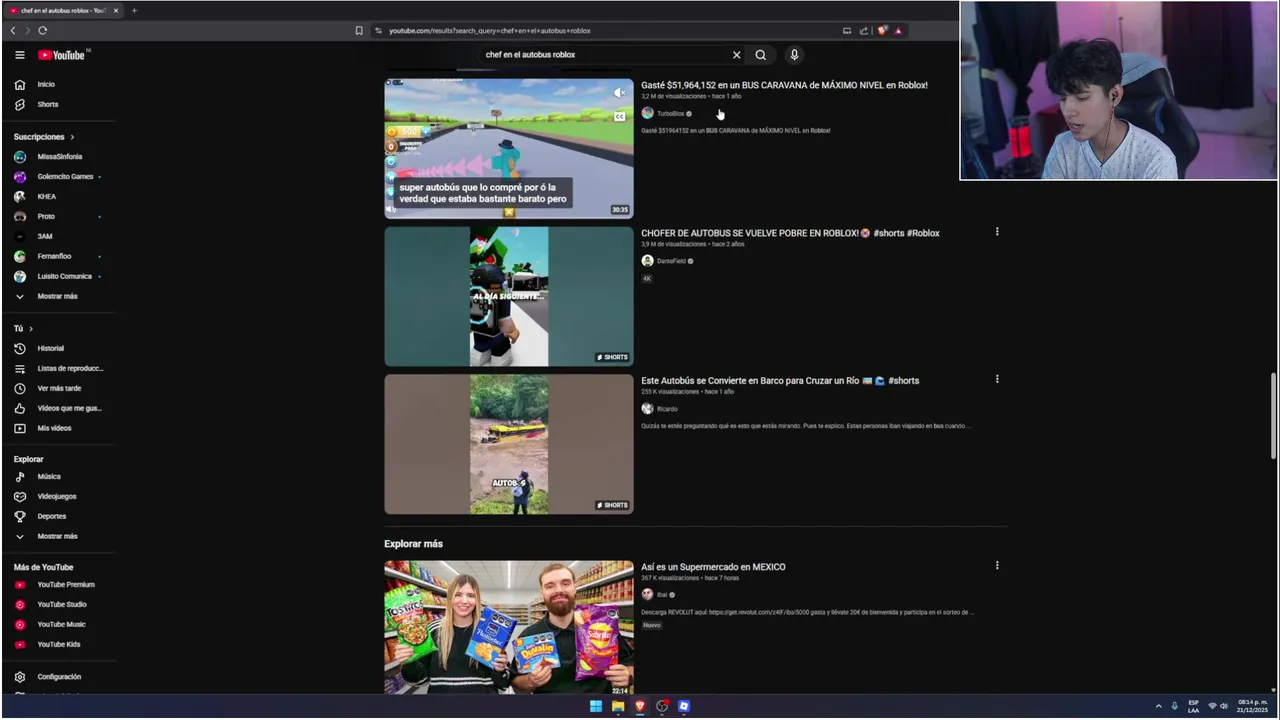The image size is (1280, 720).
Task: Show hidden system tray icons chevron
Action: click(1159, 706)
